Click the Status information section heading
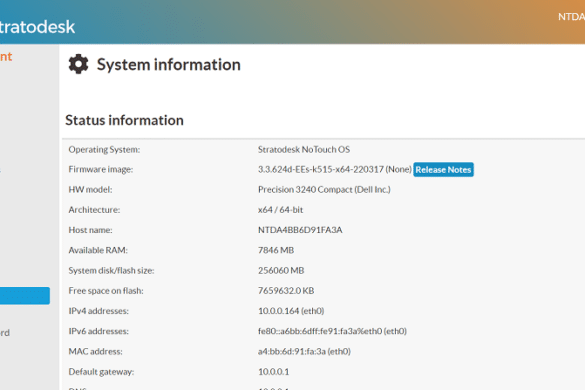The height and width of the screenshot is (390, 585). click(124, 120)
